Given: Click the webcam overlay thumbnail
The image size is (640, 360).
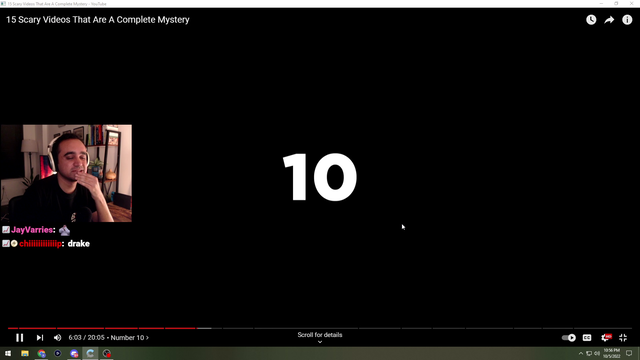Looking at the screenshot, I should 66,173.
